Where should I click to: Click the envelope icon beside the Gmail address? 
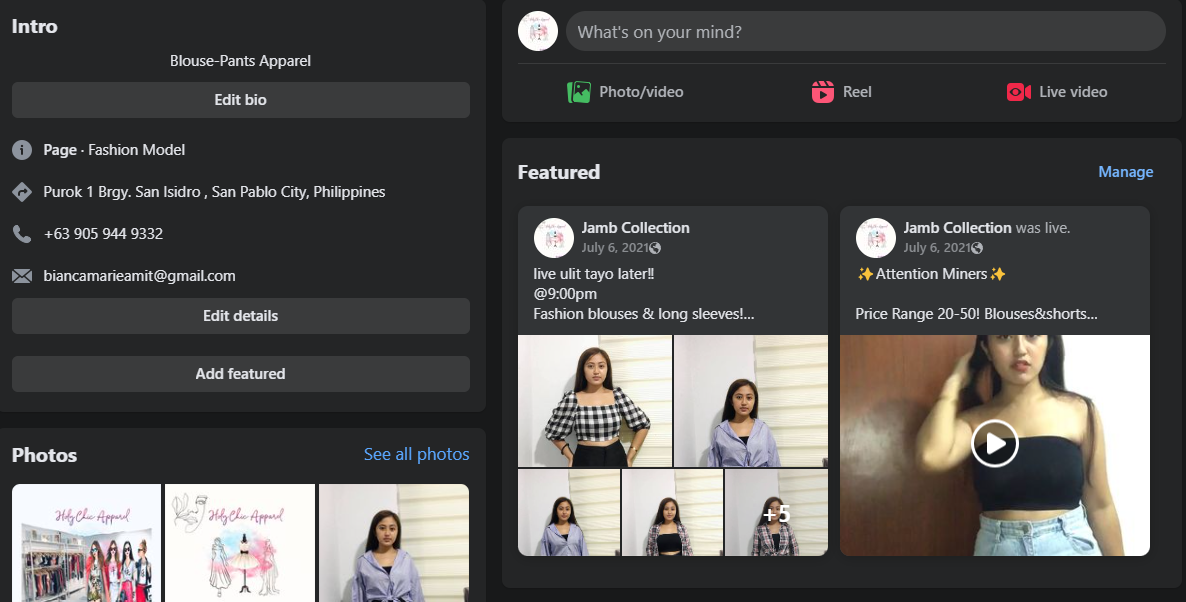[22, 276]
